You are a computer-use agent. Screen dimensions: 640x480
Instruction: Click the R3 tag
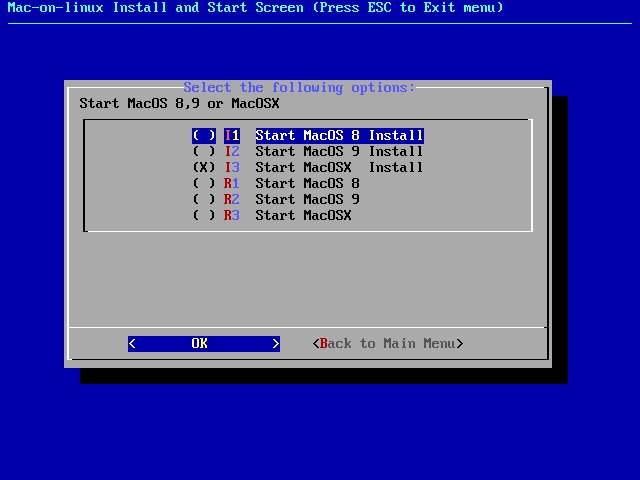[232, 215]
